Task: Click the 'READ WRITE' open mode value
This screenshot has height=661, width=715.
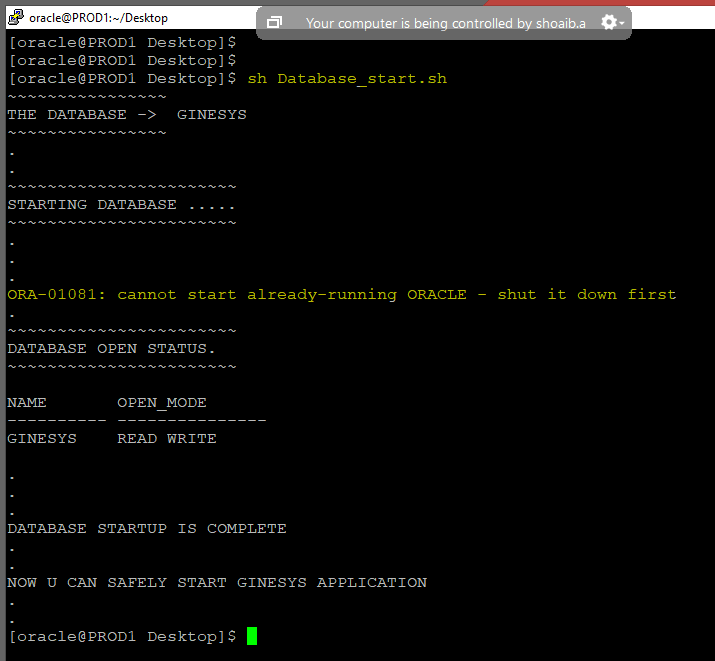Action: click(x=167, y=439)
